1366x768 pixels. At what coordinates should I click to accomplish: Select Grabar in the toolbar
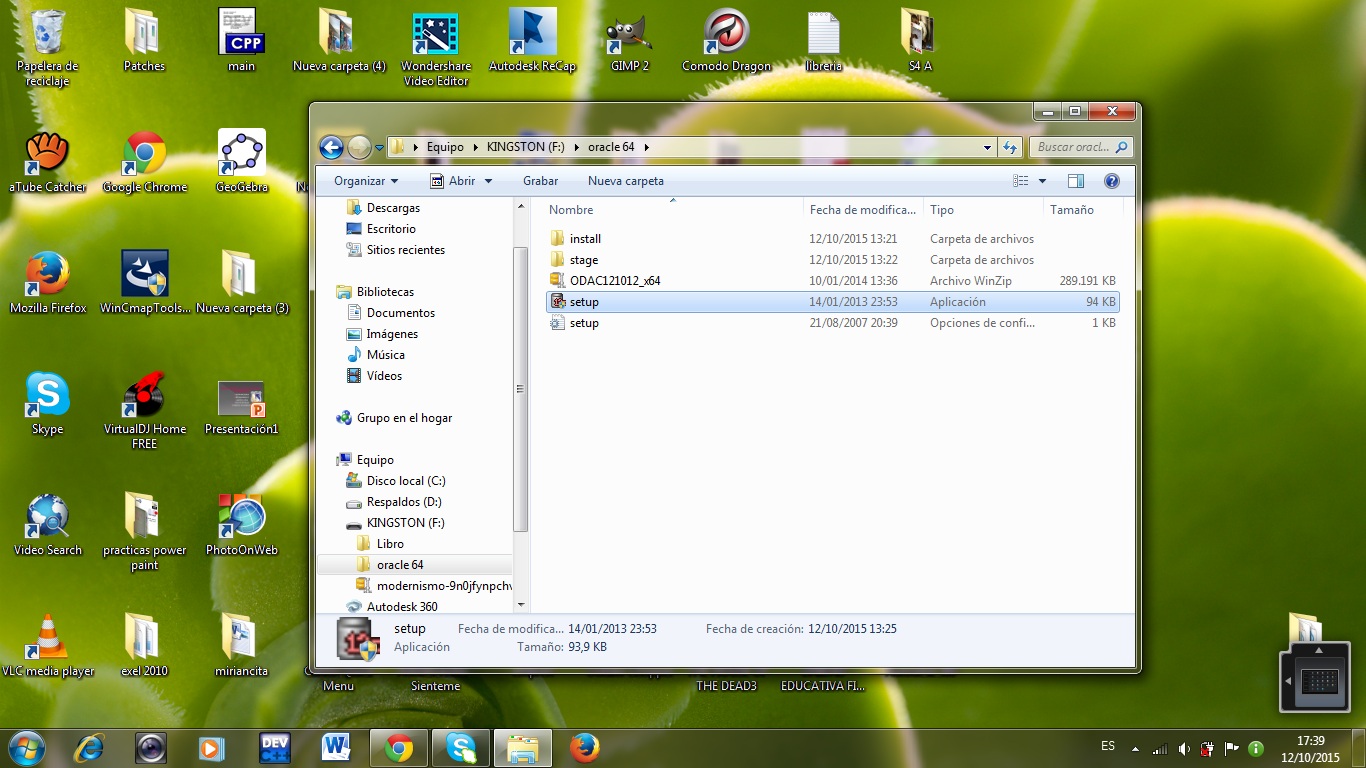tap(540, 181)
